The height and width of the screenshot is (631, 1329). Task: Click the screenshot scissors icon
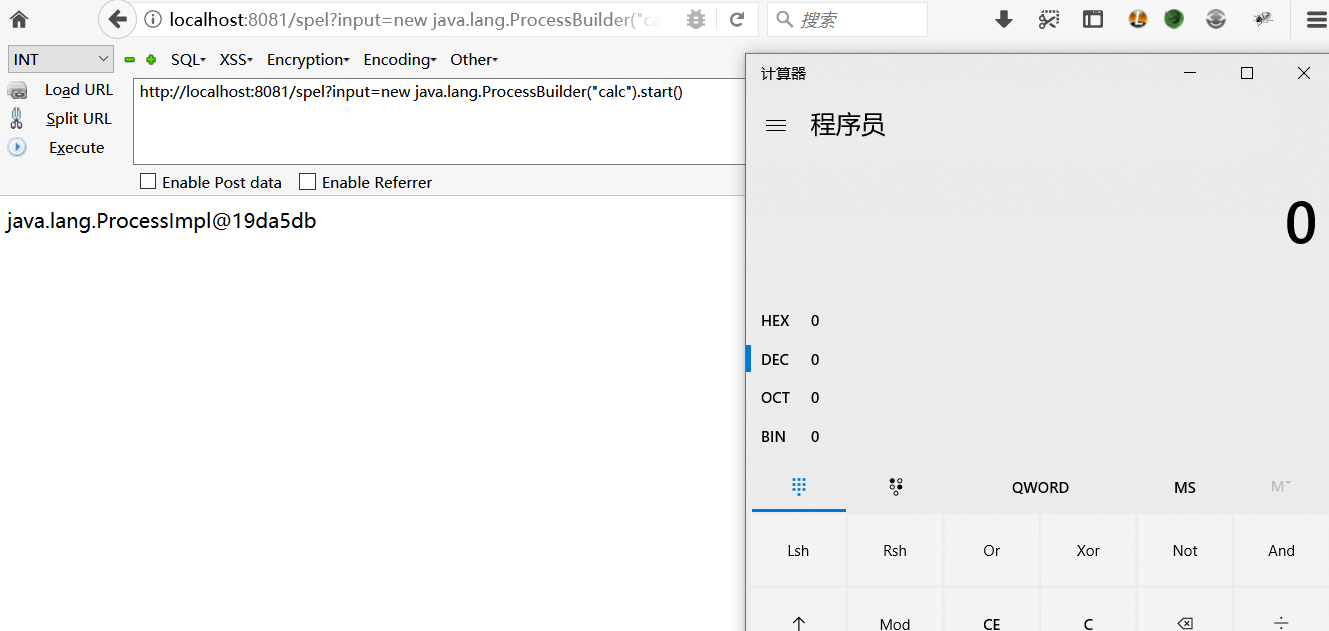[x=1048, y=19]
